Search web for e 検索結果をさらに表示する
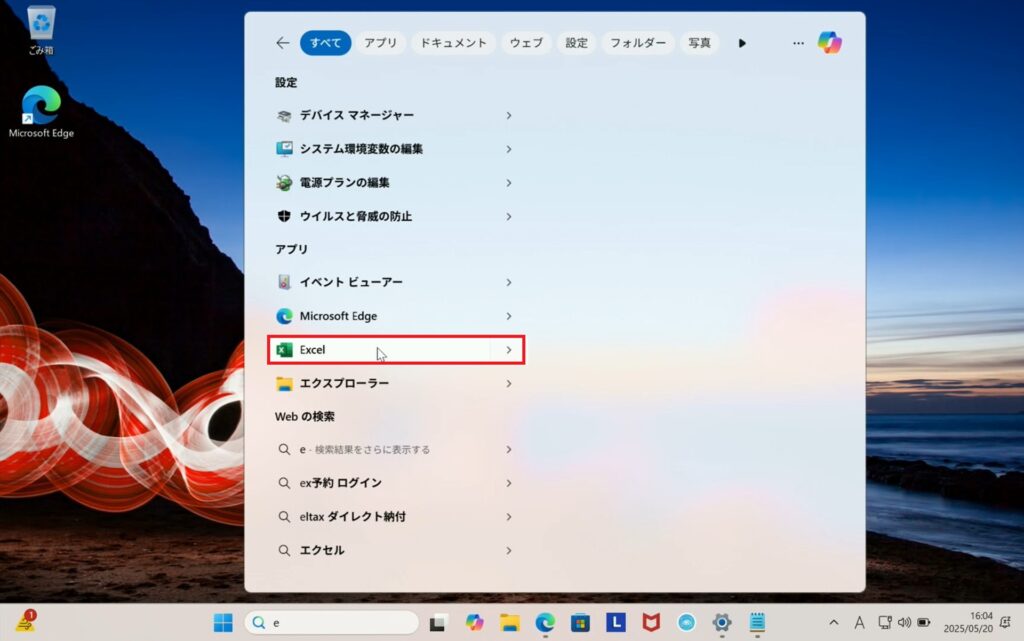This screenshot has height=641, width=1024. click(x=396, y=449)
